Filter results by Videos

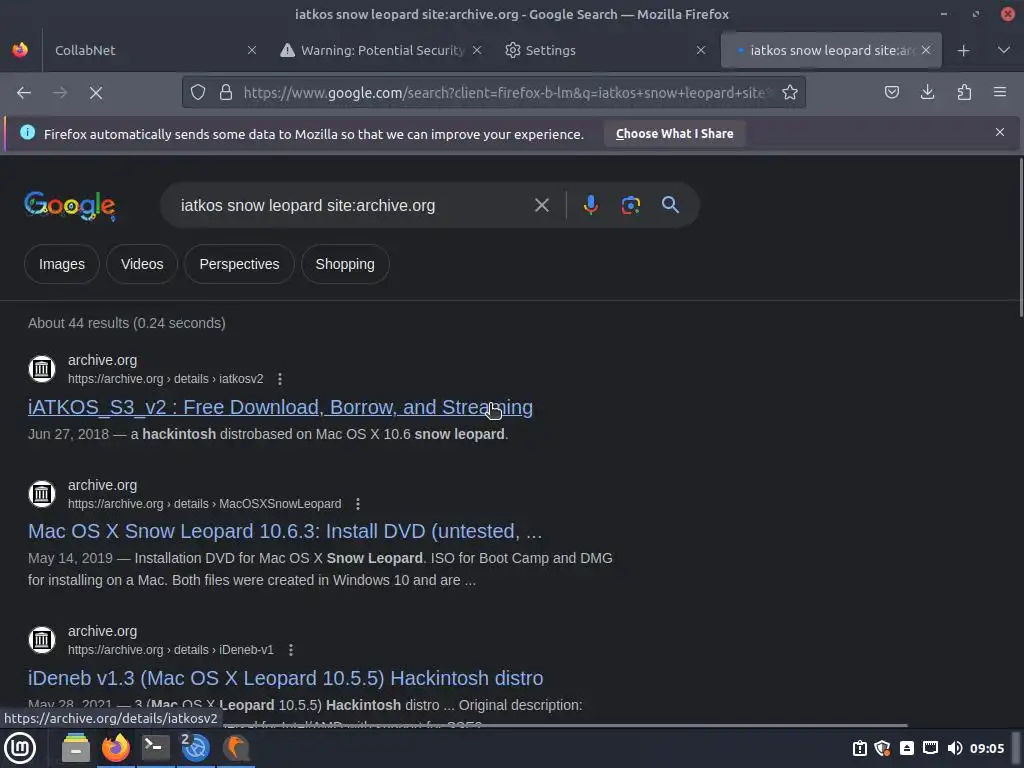click(142, 264)
